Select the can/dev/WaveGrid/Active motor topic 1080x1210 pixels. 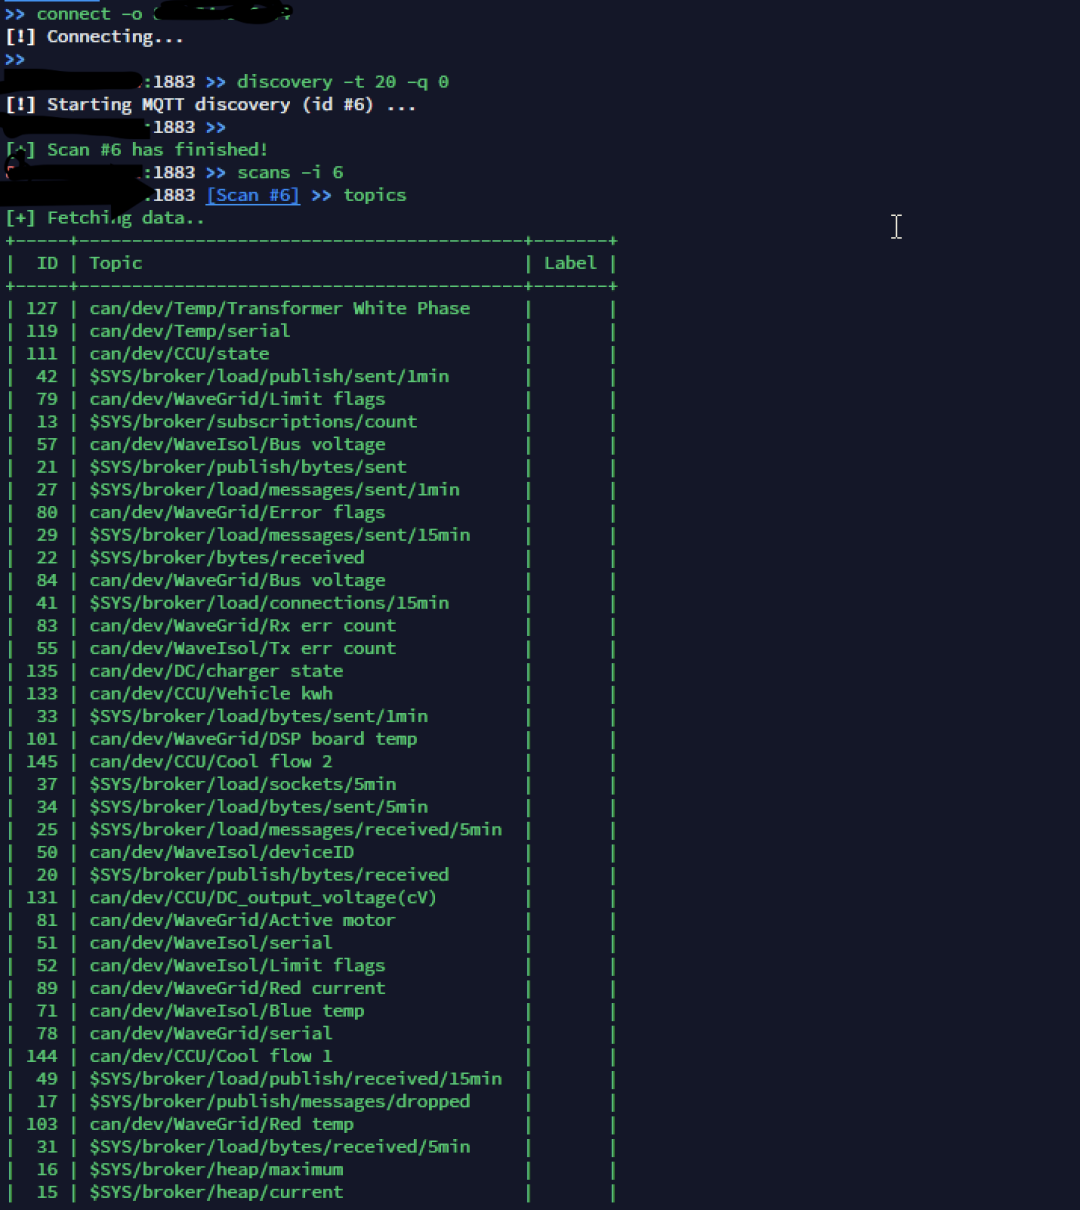(242, 920)
